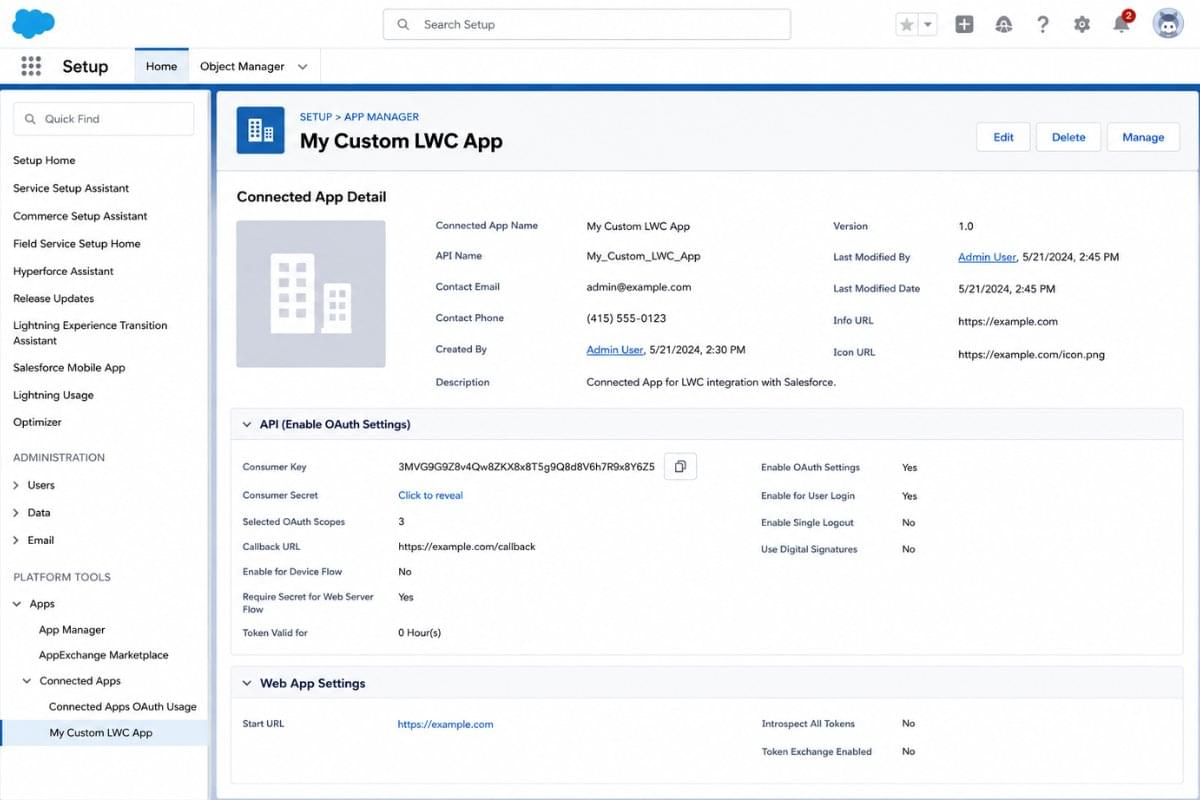Switch to the Home tab
This screenshot has width=1200, height=800.
coord(161,66)
